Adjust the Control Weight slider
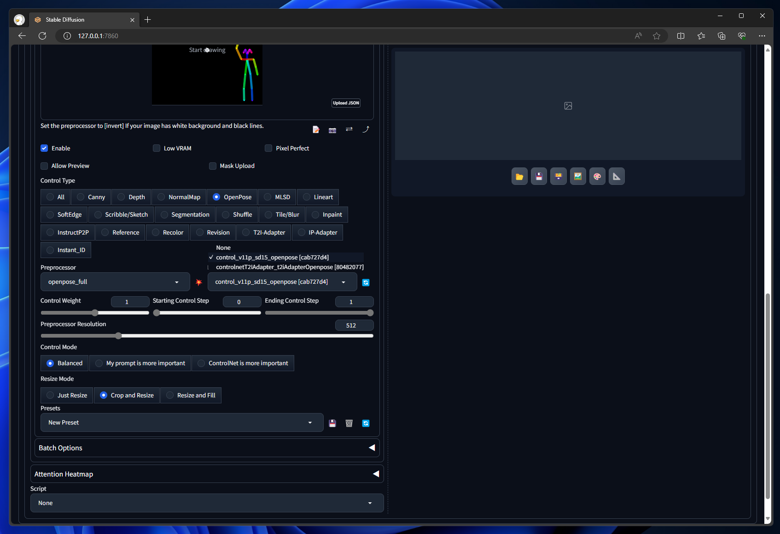The height and width of the screenshot is (534, 780). [95, 313]
